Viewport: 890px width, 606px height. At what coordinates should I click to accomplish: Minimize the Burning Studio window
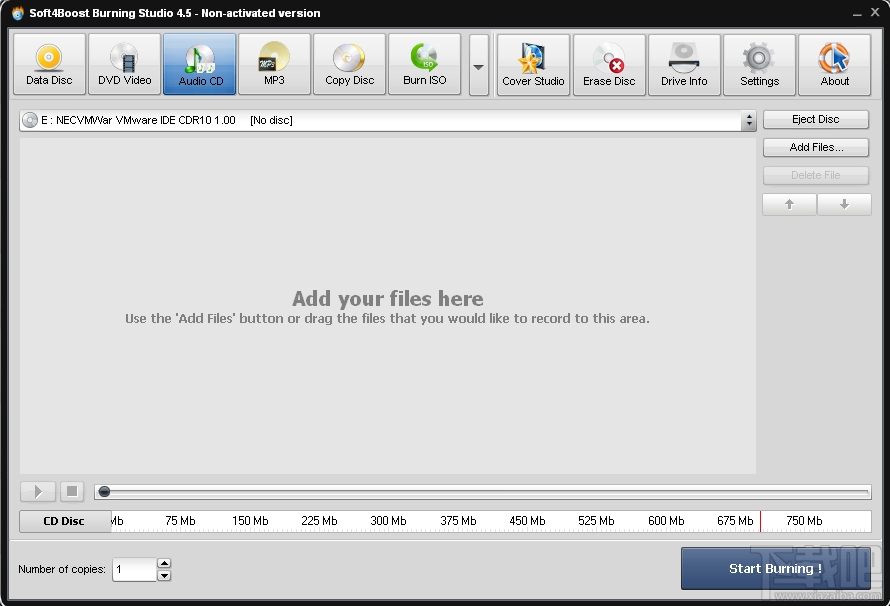[x=857, y=13]
